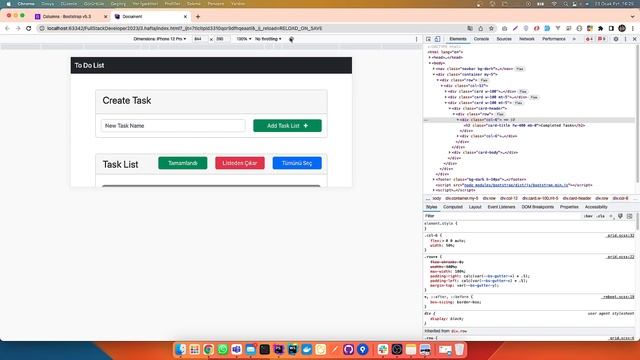Open Trash in the Dock
This screenshot has width=640, height=360.
(x=459, y=349)
